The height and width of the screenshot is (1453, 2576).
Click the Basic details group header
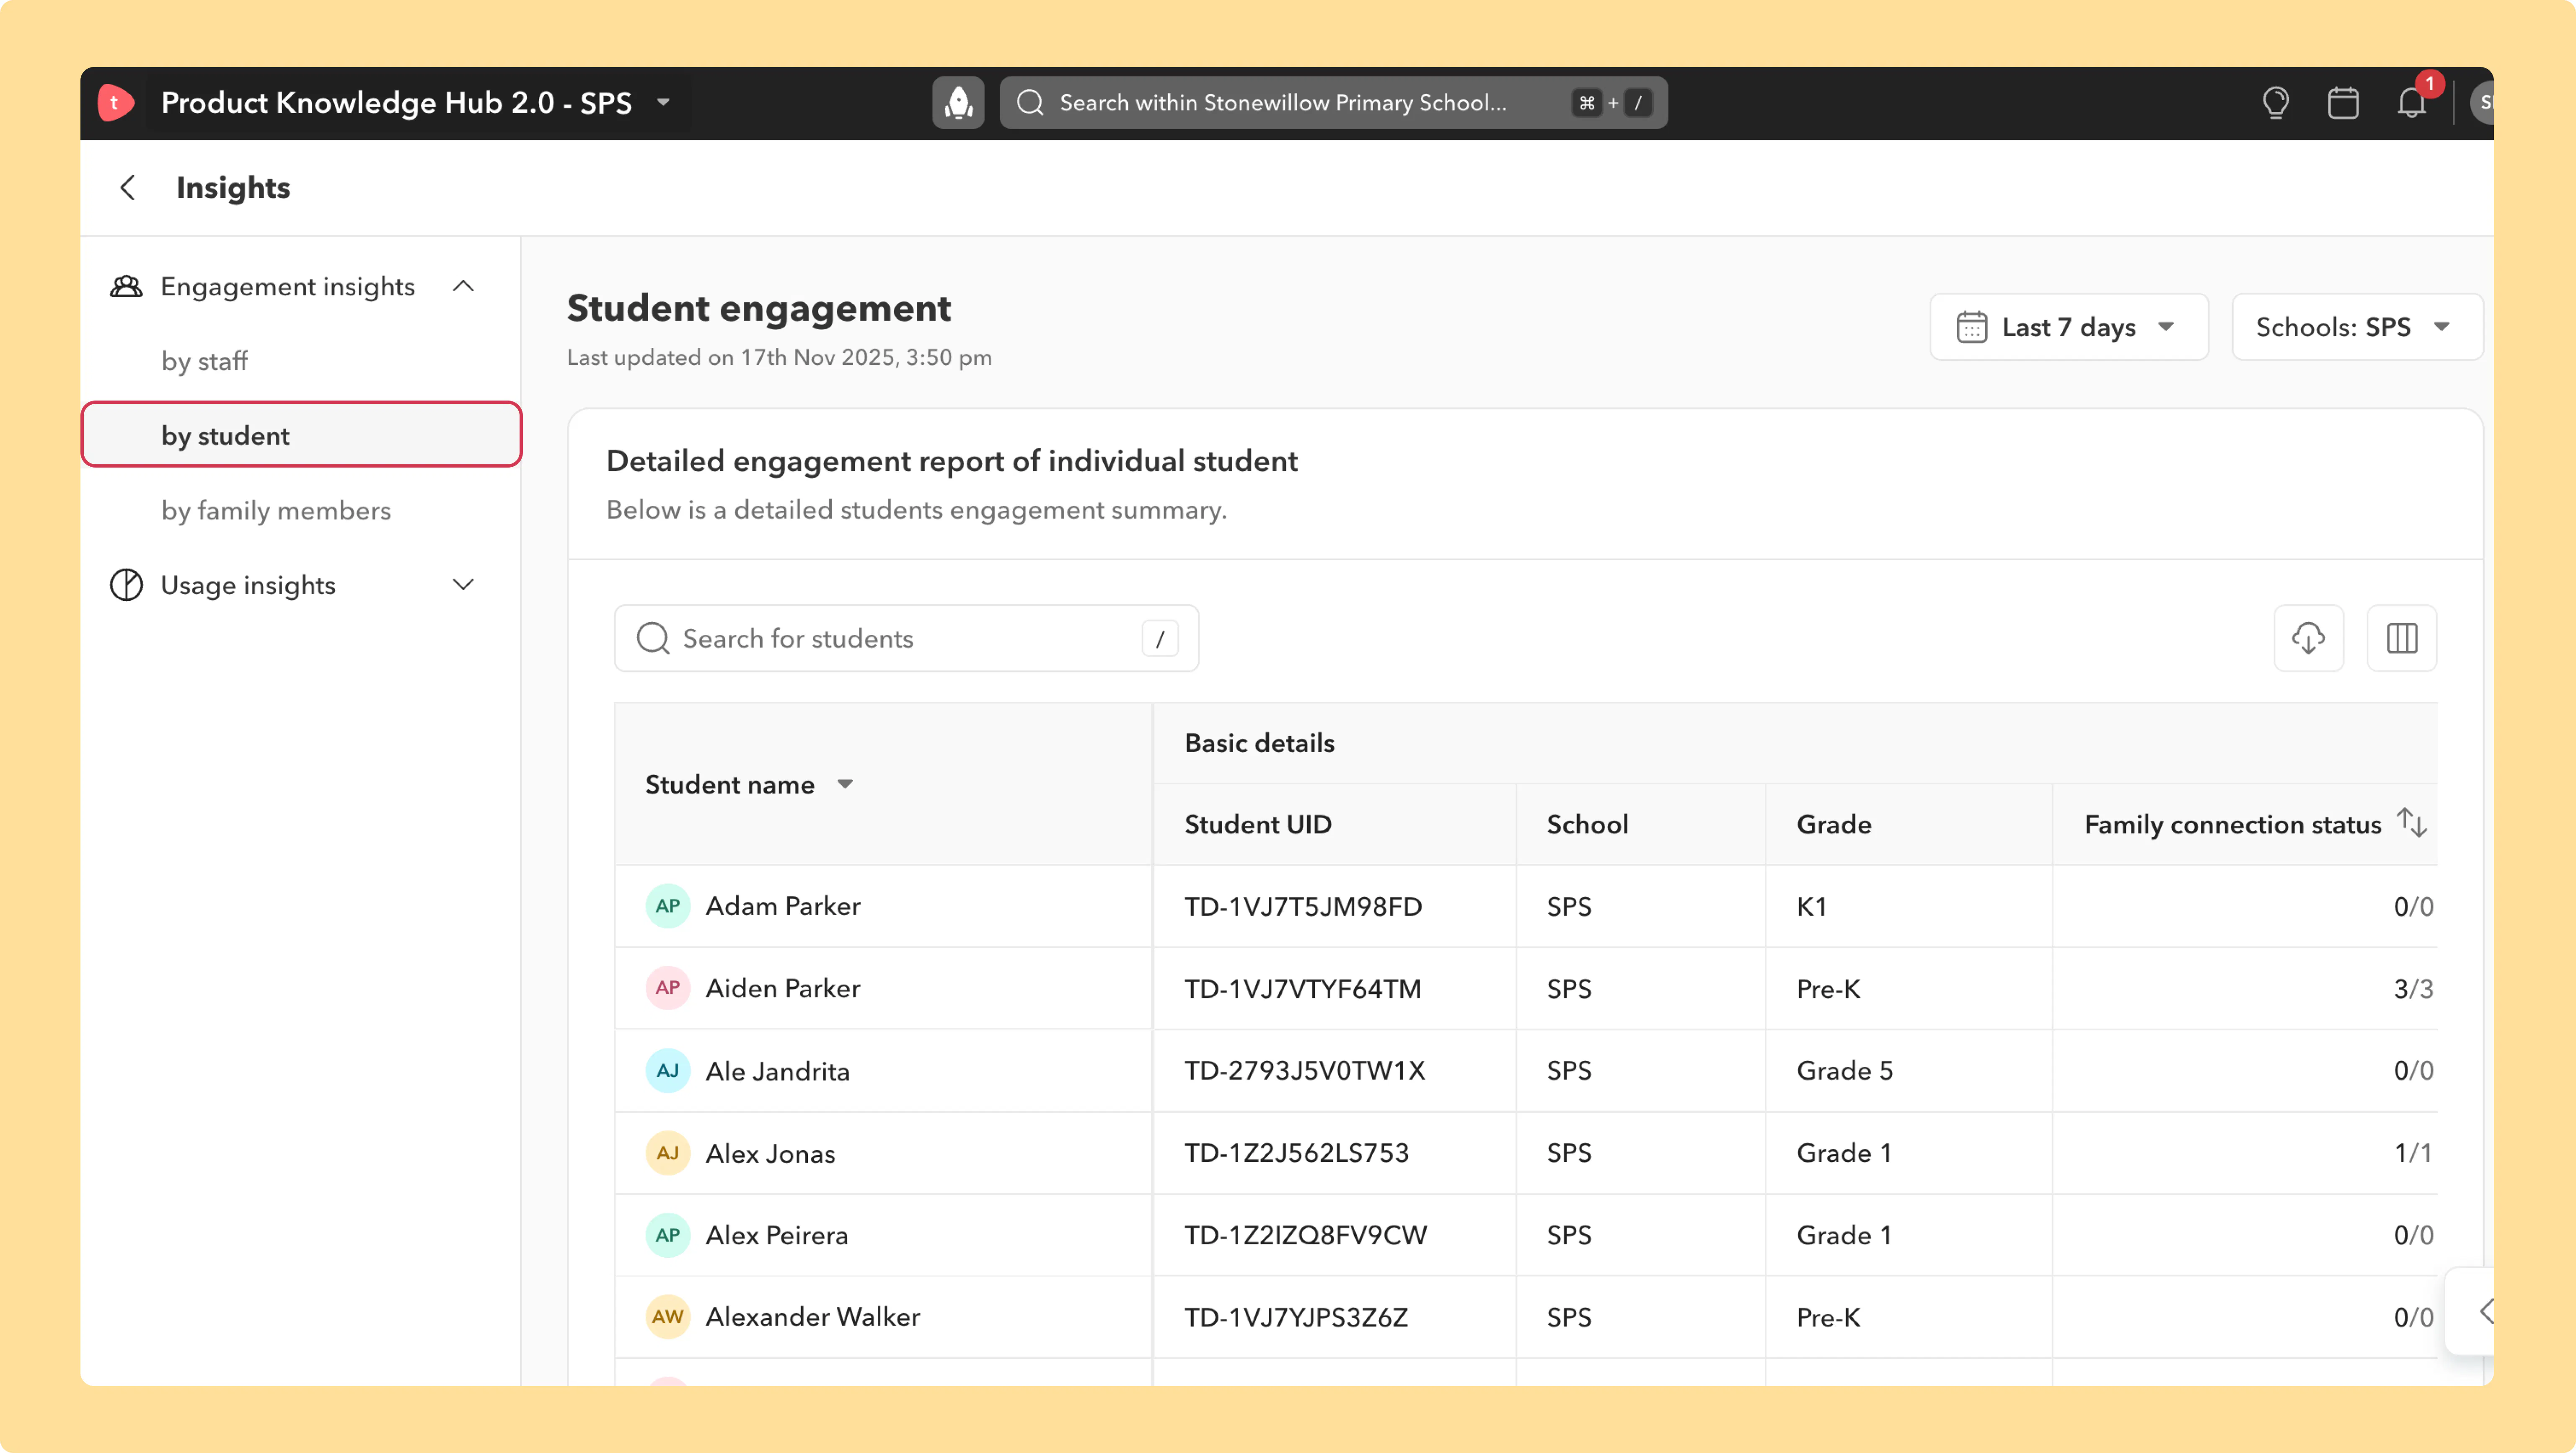(x=1259, y=743)
